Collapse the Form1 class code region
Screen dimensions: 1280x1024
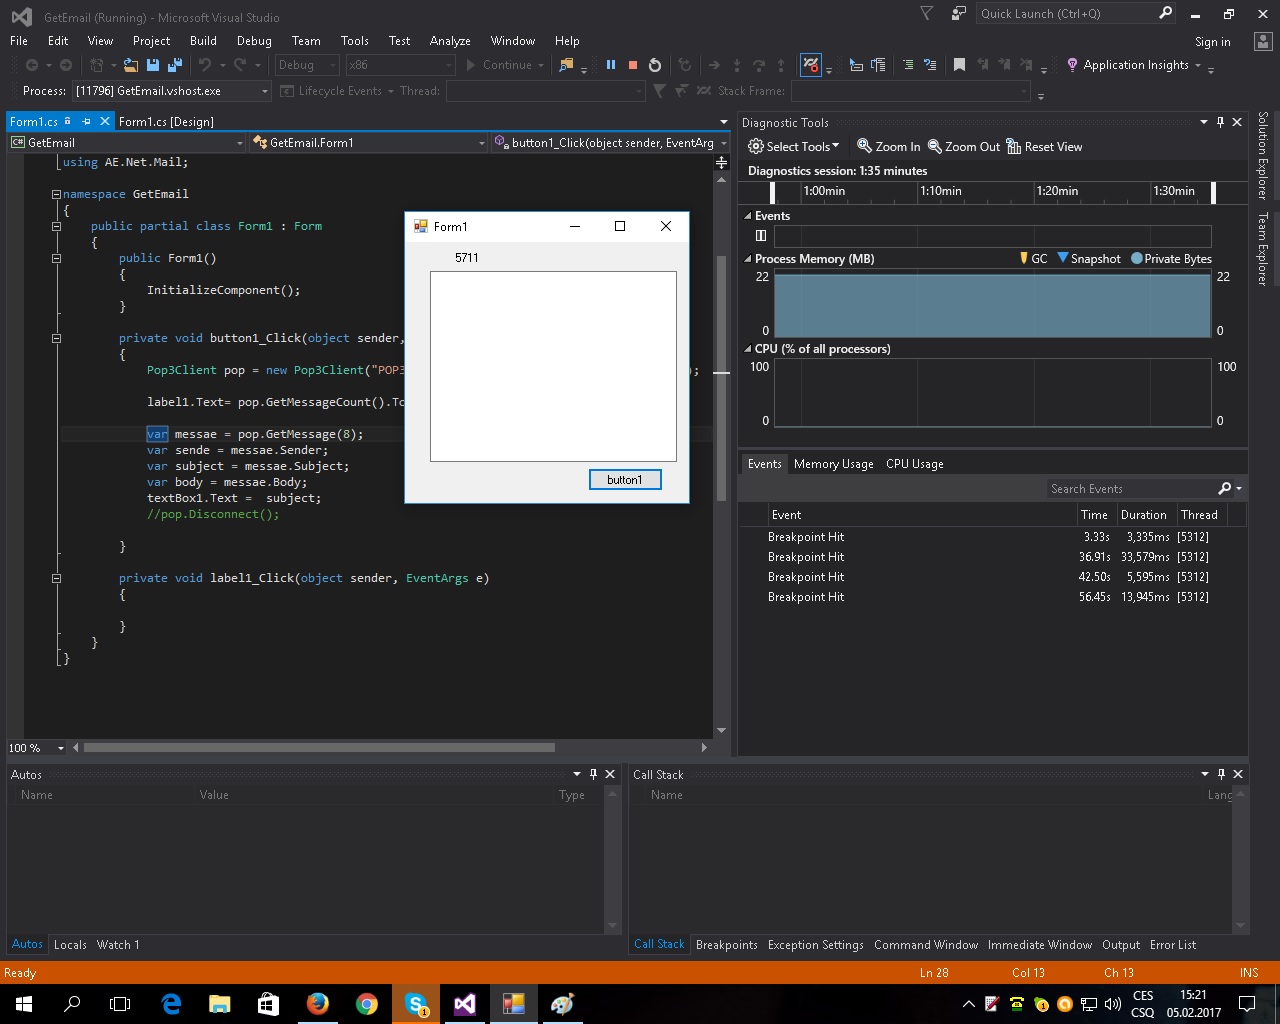point(57,226)
